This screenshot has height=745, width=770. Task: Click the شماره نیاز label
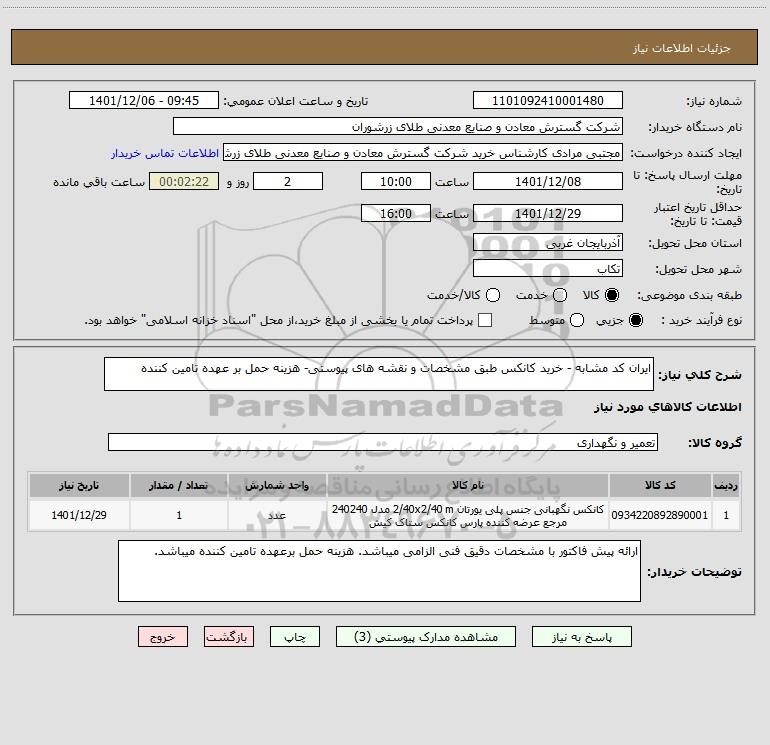(x=714, y=101)
